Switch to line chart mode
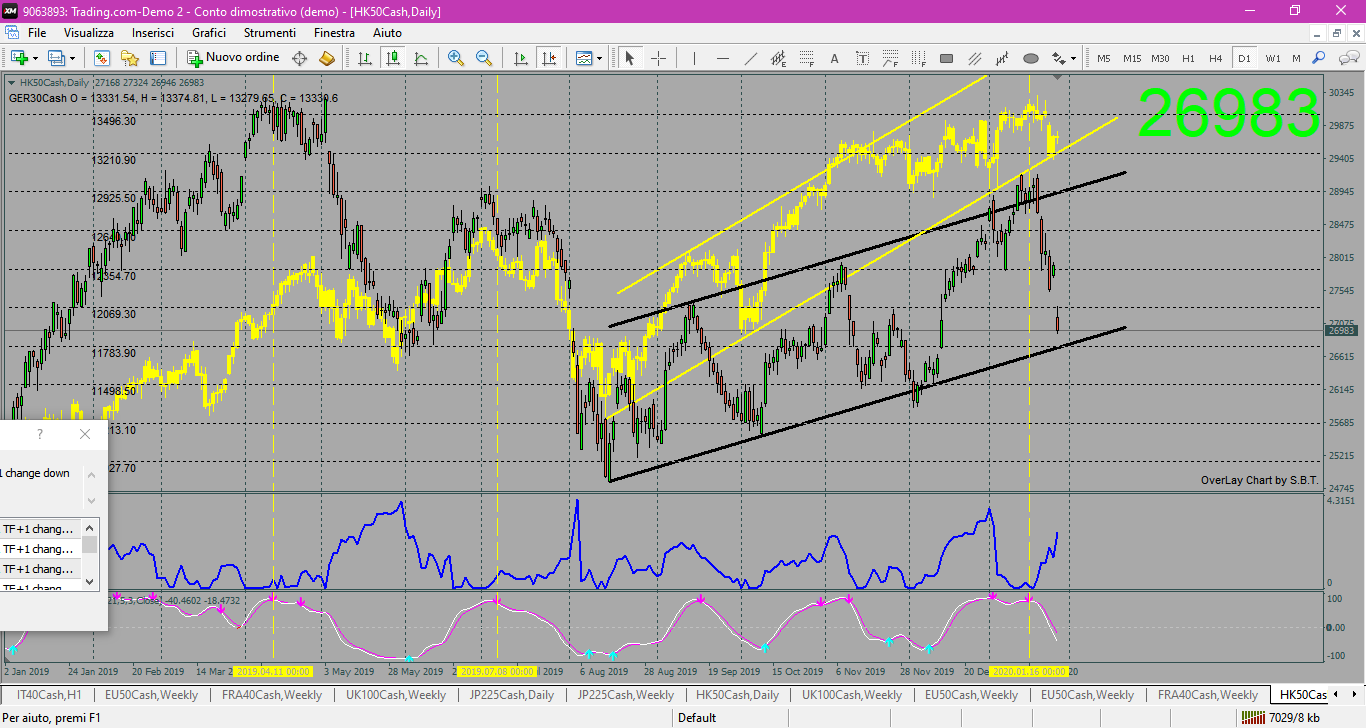1366x728 pixels. [x=421, y=58]
